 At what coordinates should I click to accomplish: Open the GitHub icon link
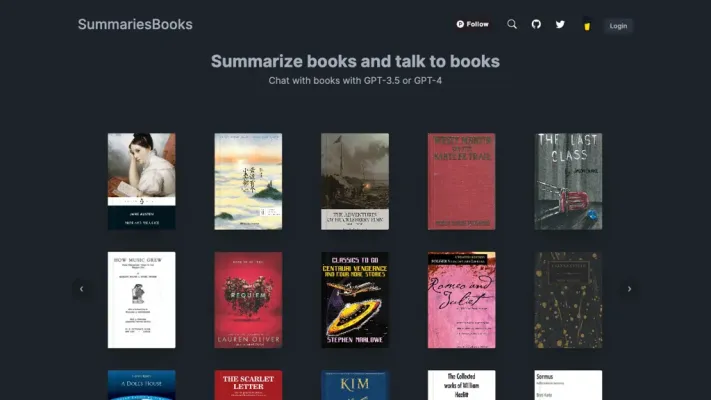536,24
